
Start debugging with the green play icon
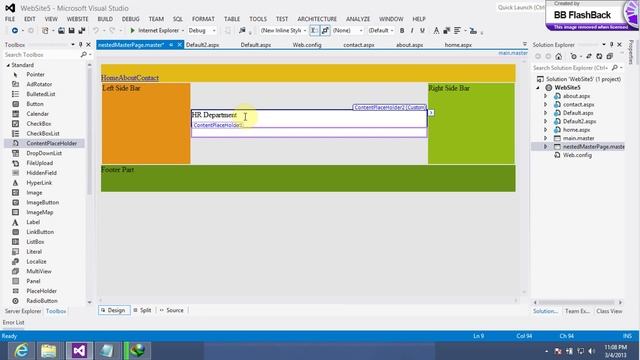point(132,31)
